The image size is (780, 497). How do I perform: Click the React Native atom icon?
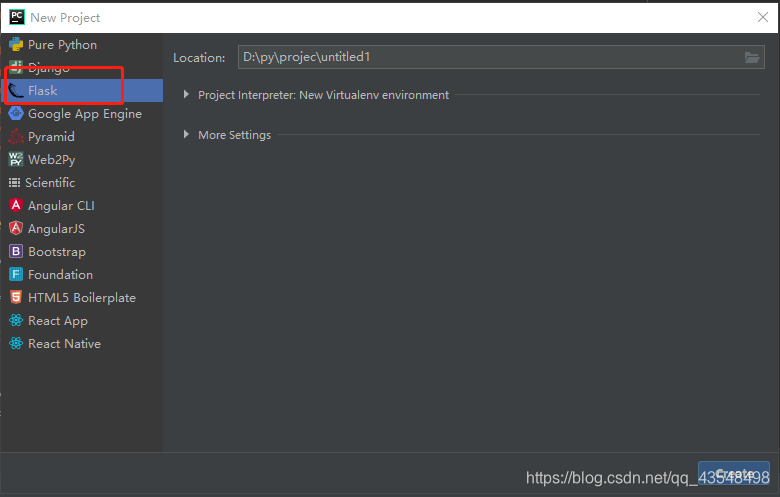tap(16, 343)
